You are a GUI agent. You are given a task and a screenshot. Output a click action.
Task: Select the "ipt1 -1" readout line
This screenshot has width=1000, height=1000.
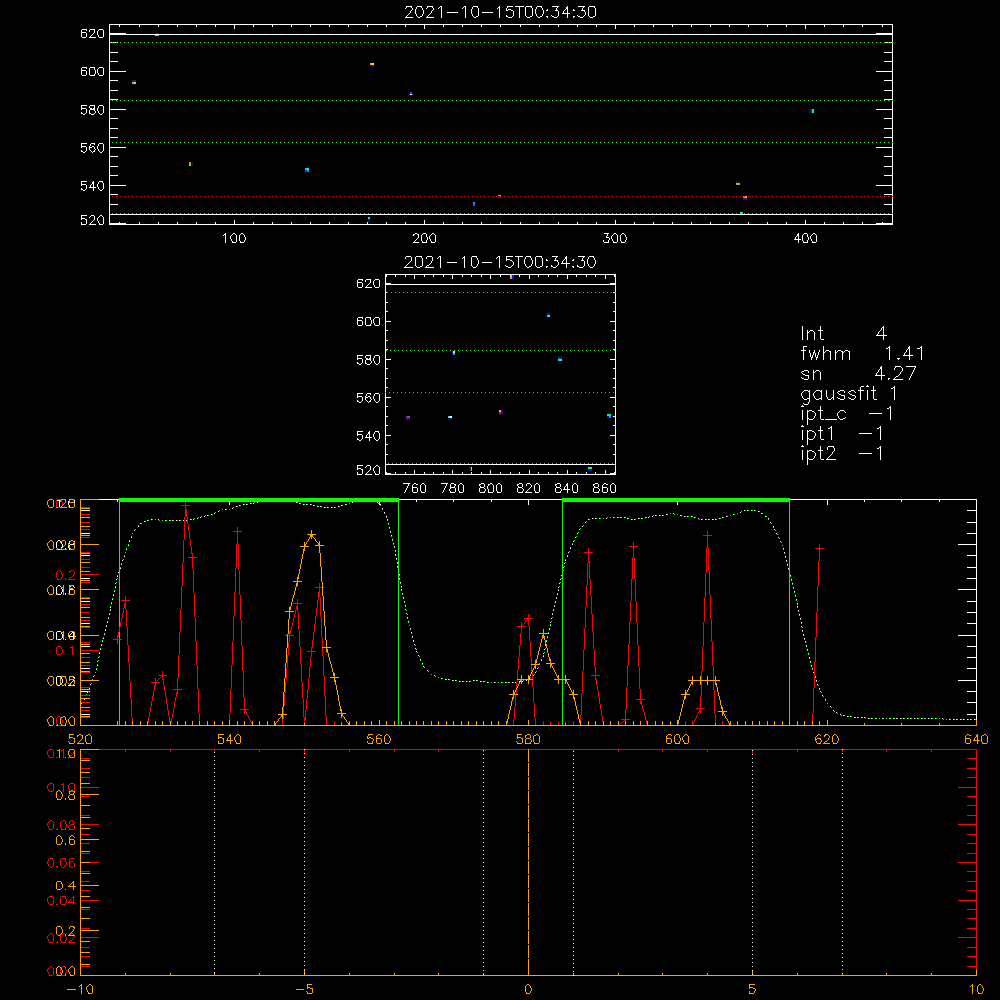(842, 434)
